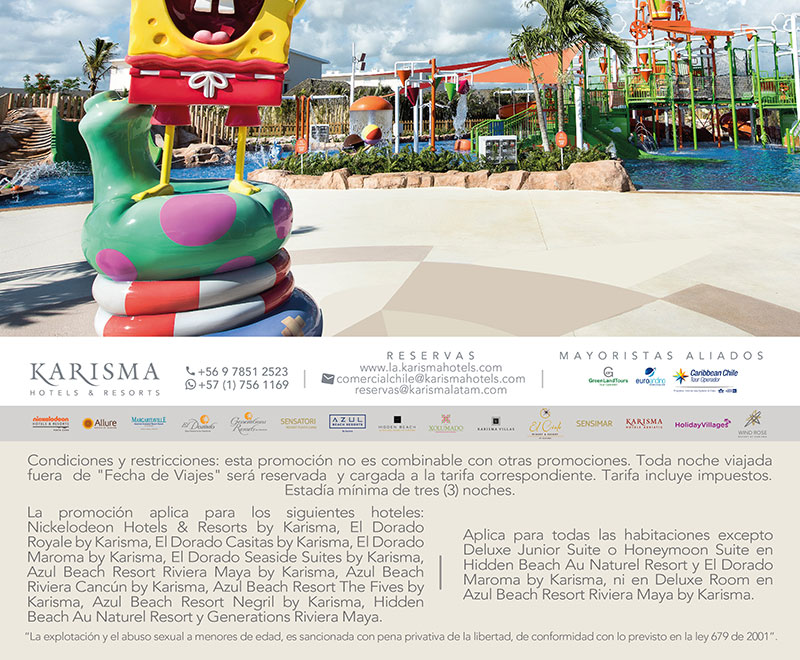
Task: Click the Azul Beach Resorts logo
Action: point(347,423)
